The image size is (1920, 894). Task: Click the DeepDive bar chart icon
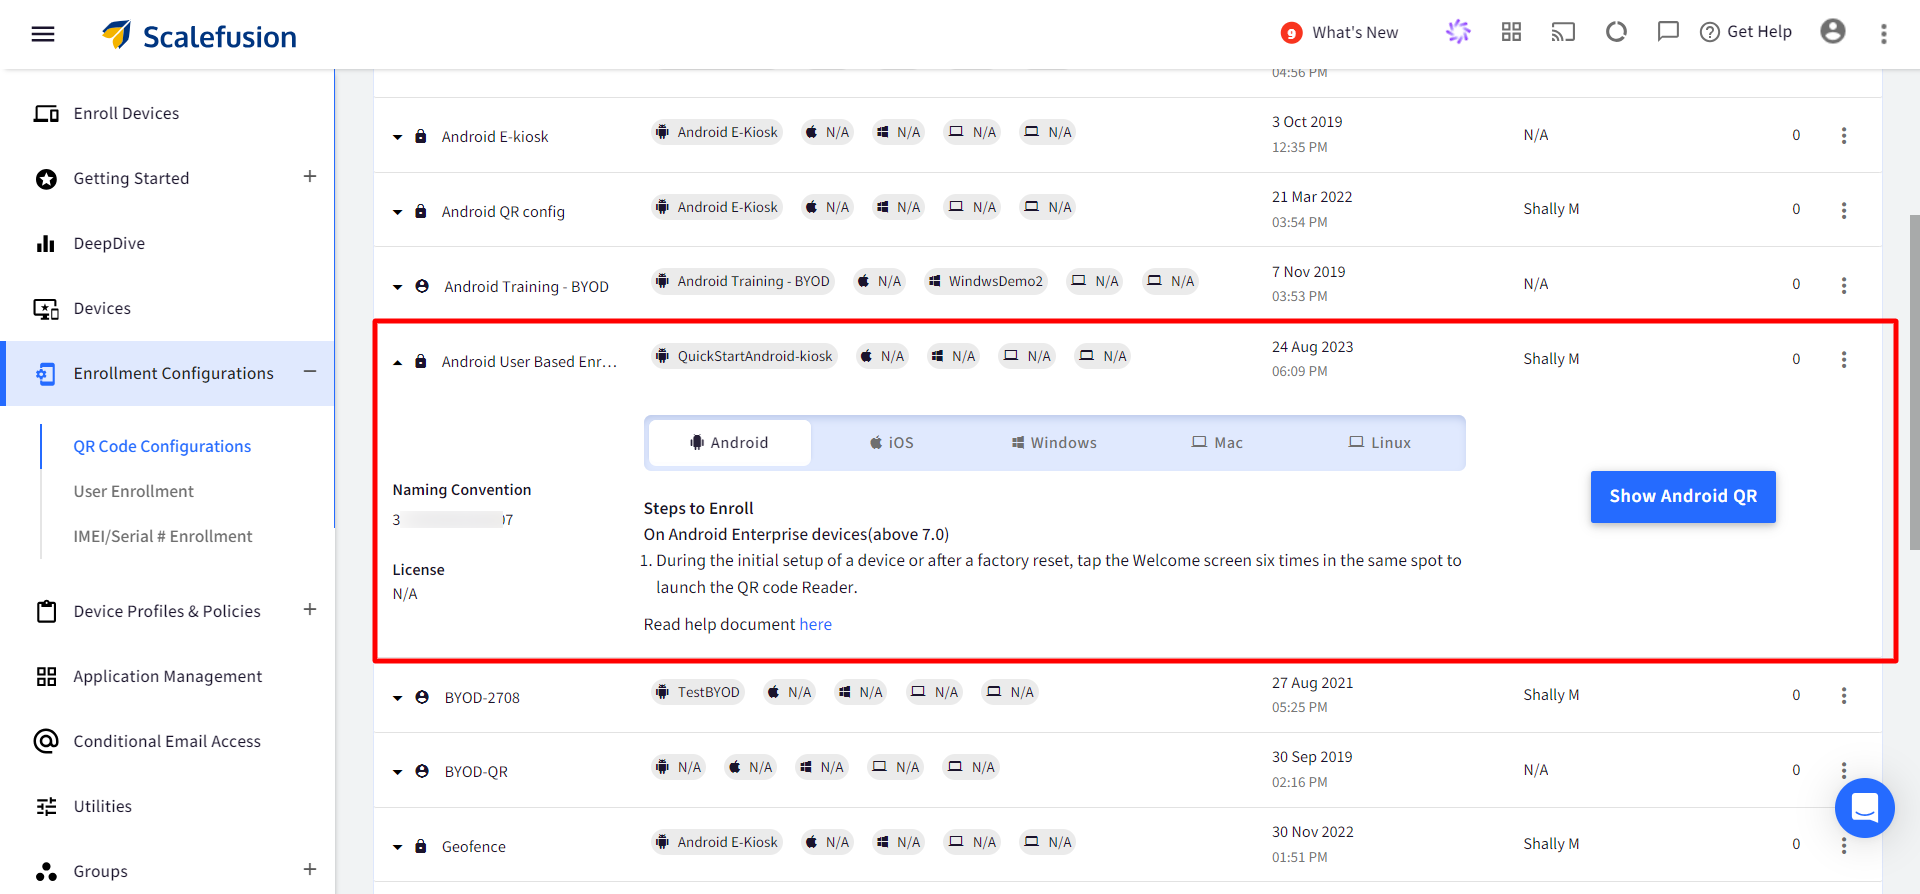46,243
